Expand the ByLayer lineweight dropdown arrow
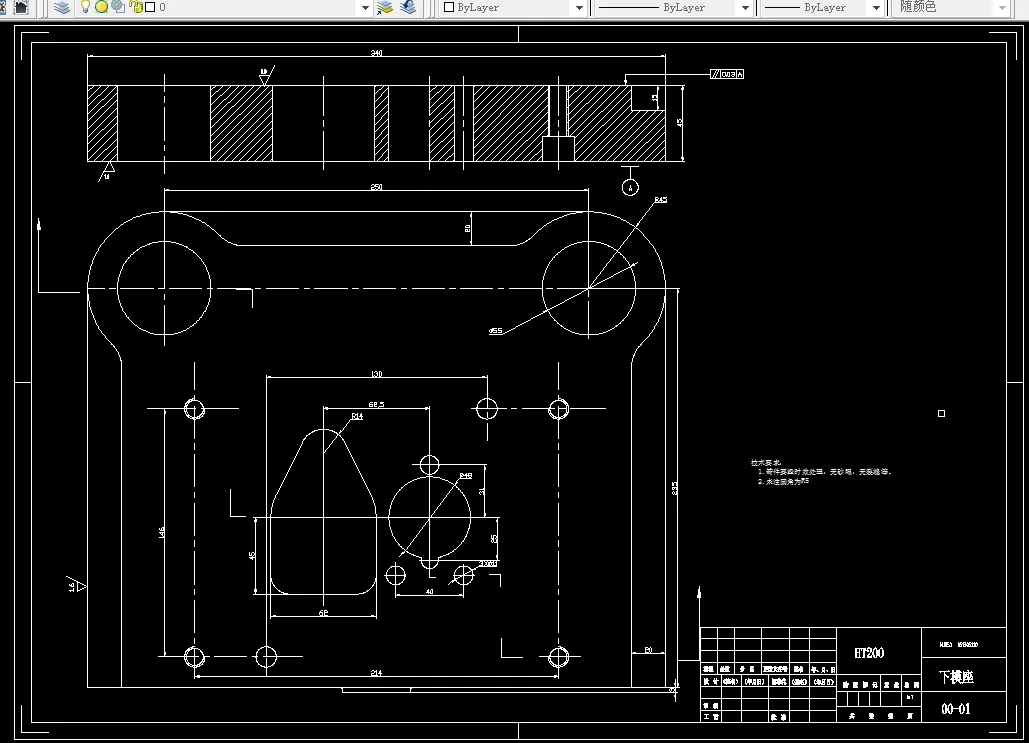Image resolution: width=1029 pixels, height=743 pixels. (876, 8)
